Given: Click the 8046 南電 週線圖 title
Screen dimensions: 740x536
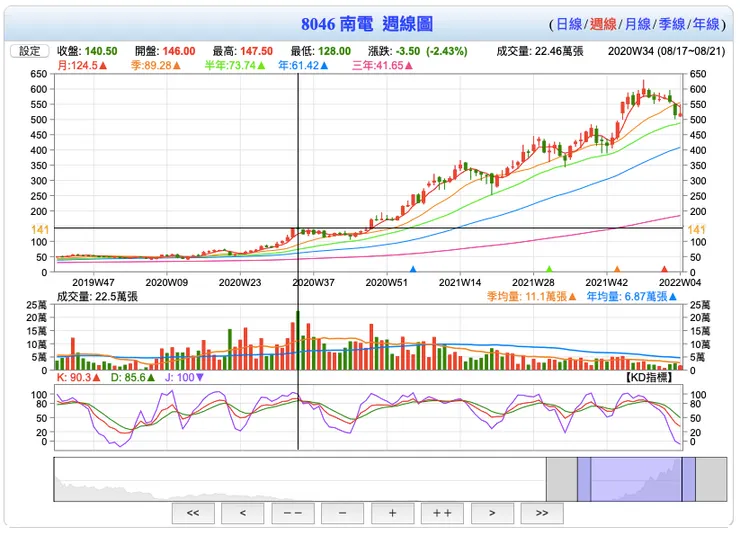Looking at the screenshot, I should (367, 24).
